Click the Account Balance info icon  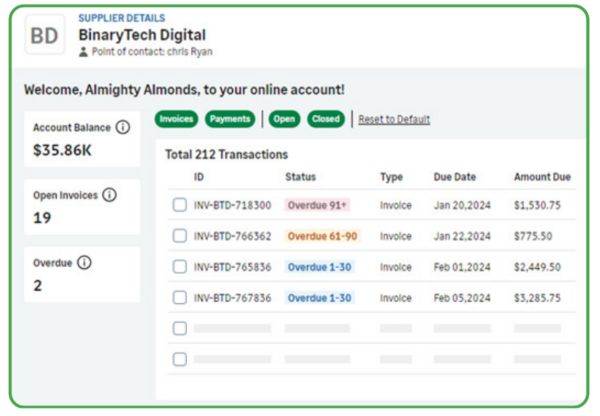pyautogui.click(x=123, y=127)
